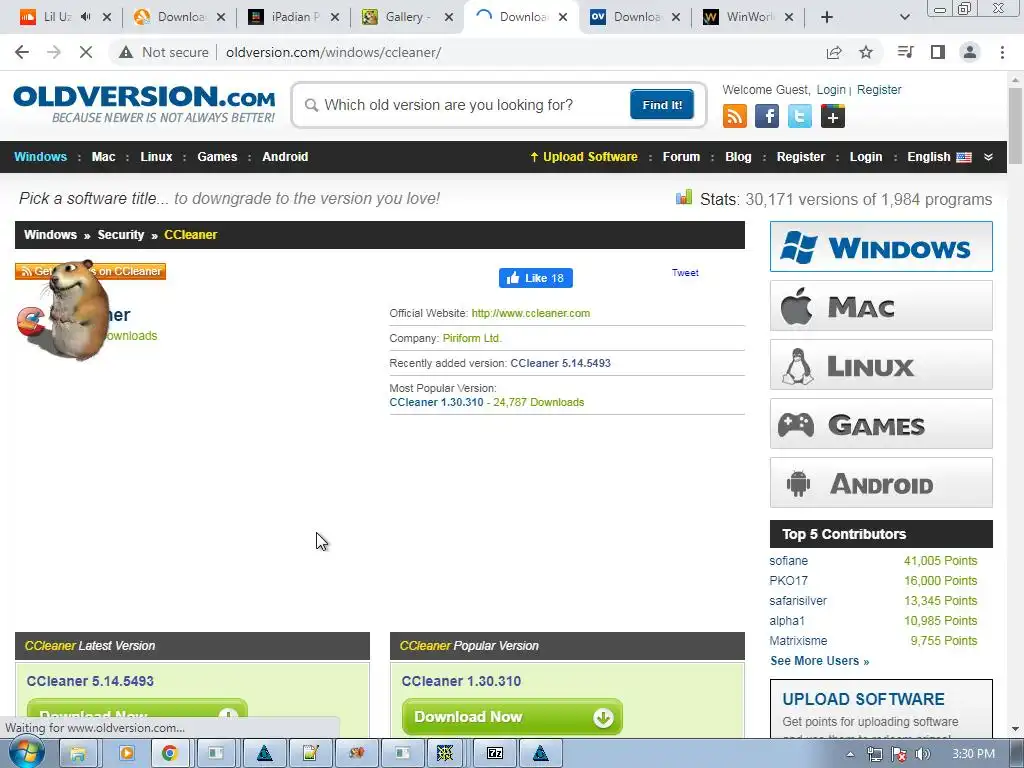
Task: Toggle the browser side panel
Action: click(x=938, y=52)
